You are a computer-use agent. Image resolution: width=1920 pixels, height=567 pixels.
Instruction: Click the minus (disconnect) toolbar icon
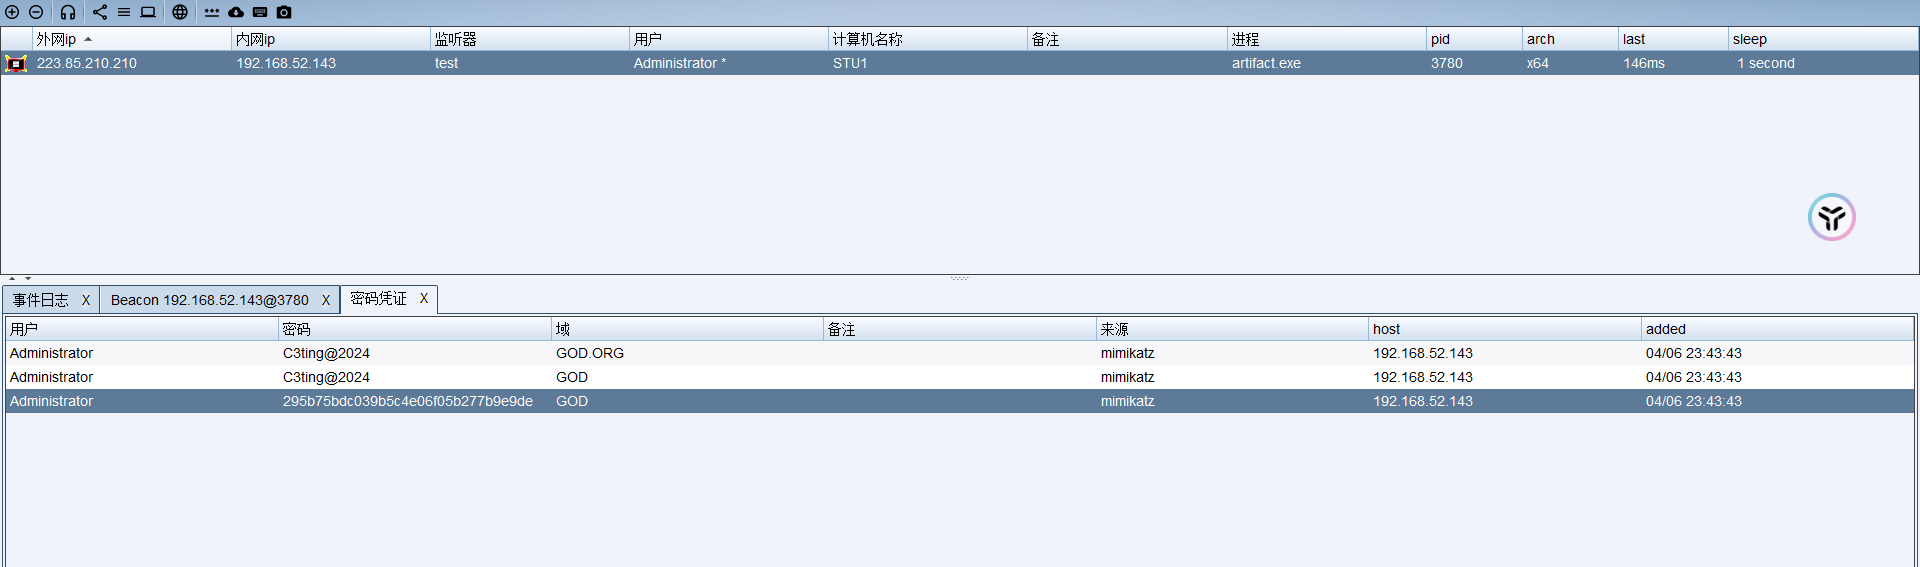pyautogui.click(x=36, y=12)
